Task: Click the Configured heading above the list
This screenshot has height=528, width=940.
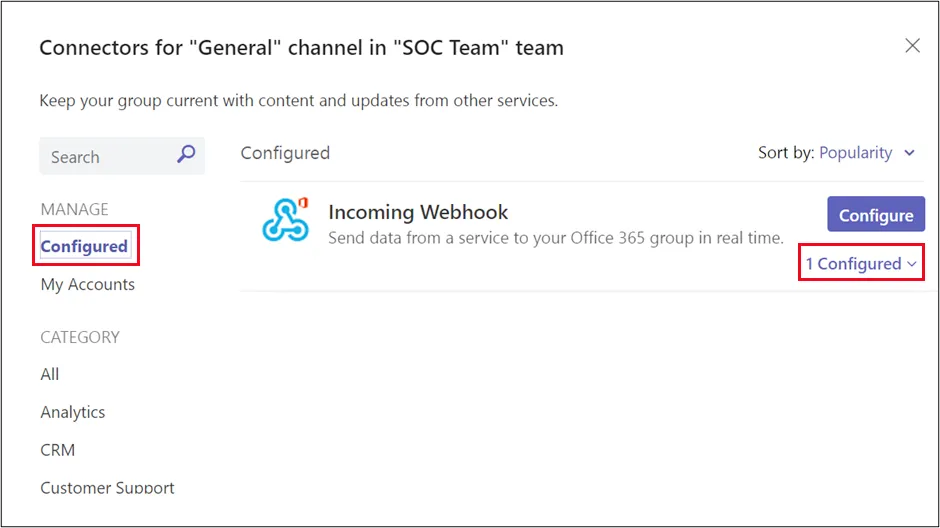Action: coord(285,153)
